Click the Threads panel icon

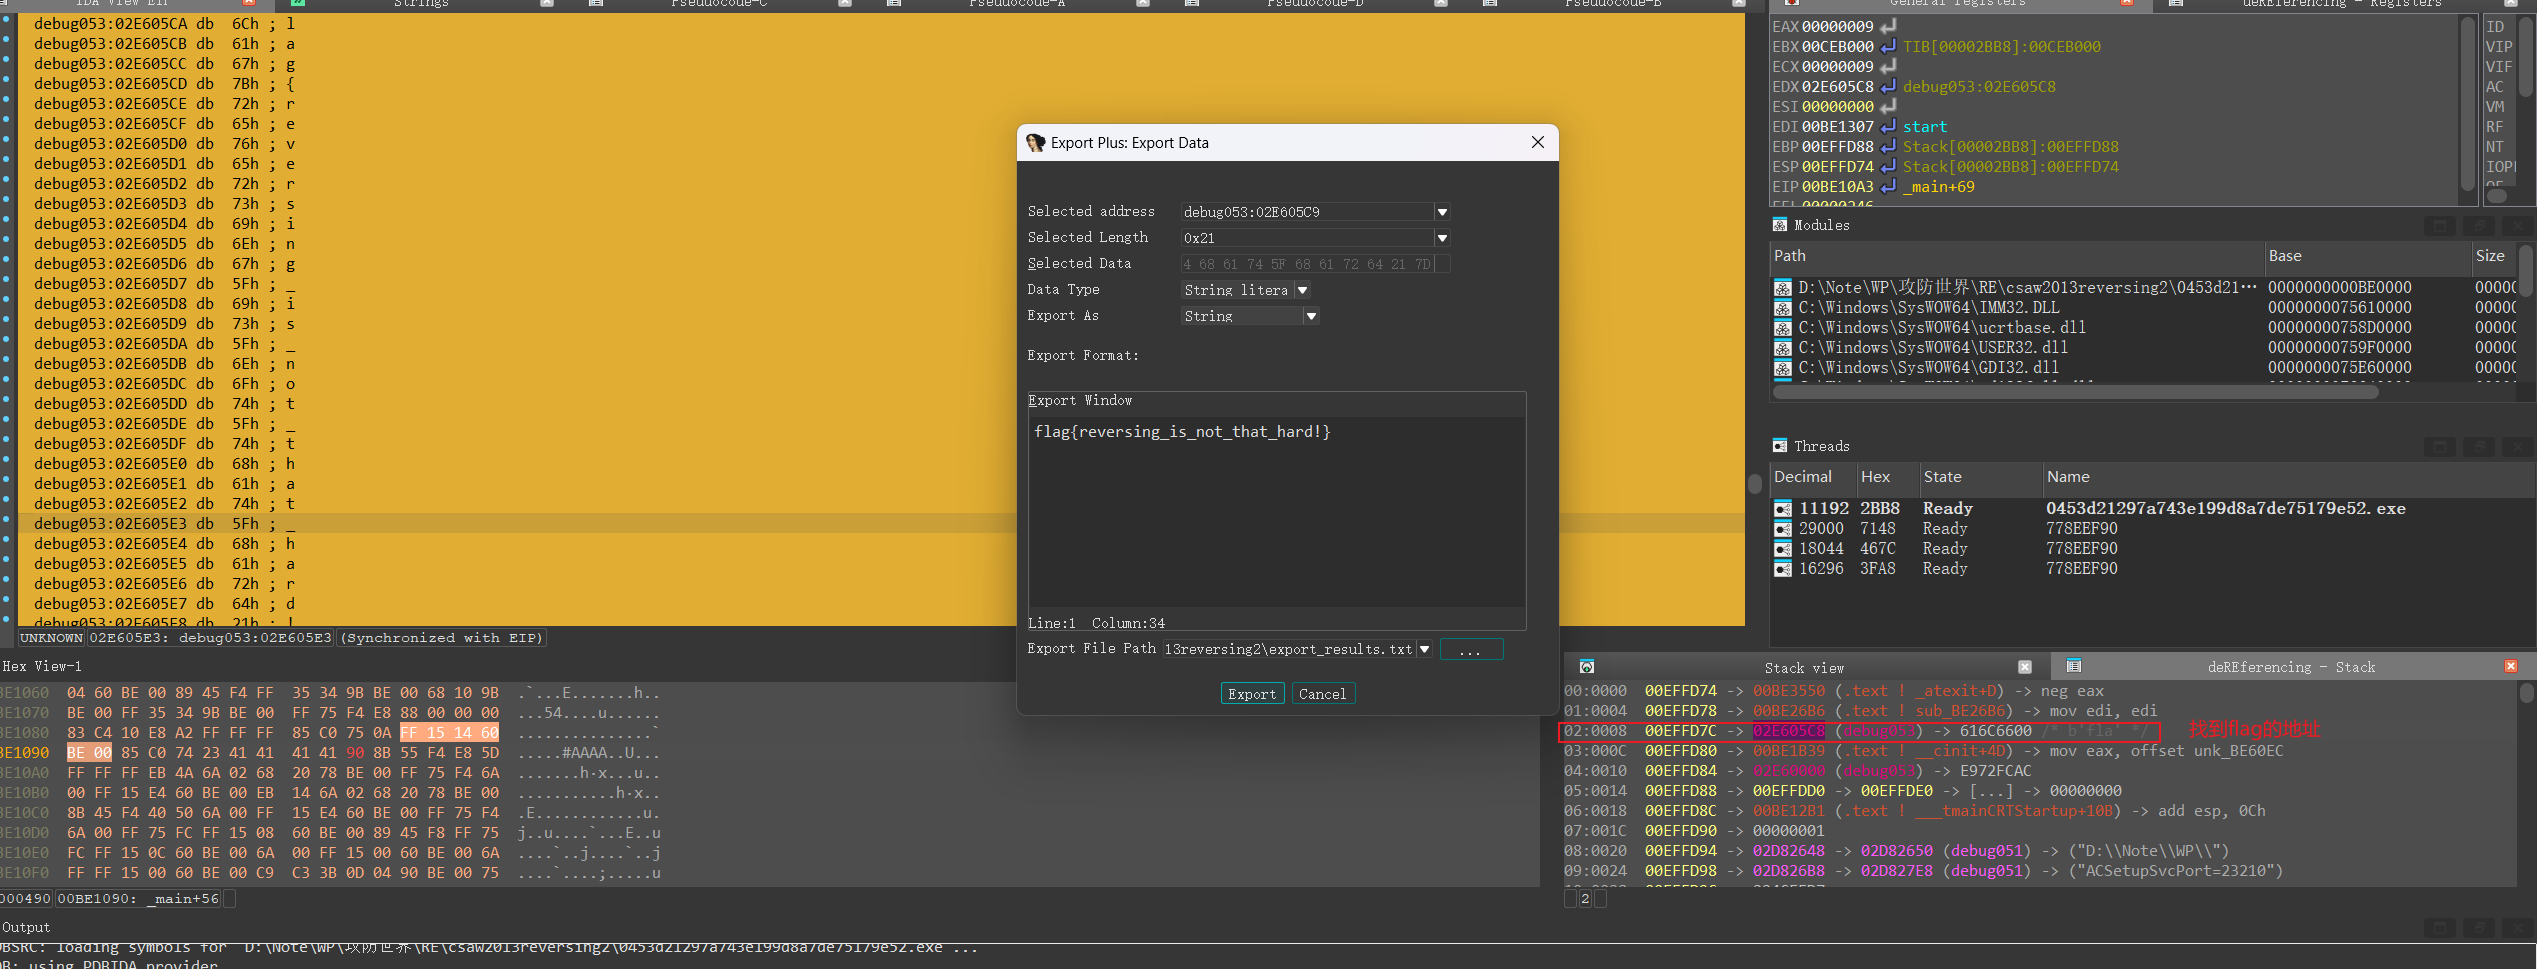[x=1780, y=446]
